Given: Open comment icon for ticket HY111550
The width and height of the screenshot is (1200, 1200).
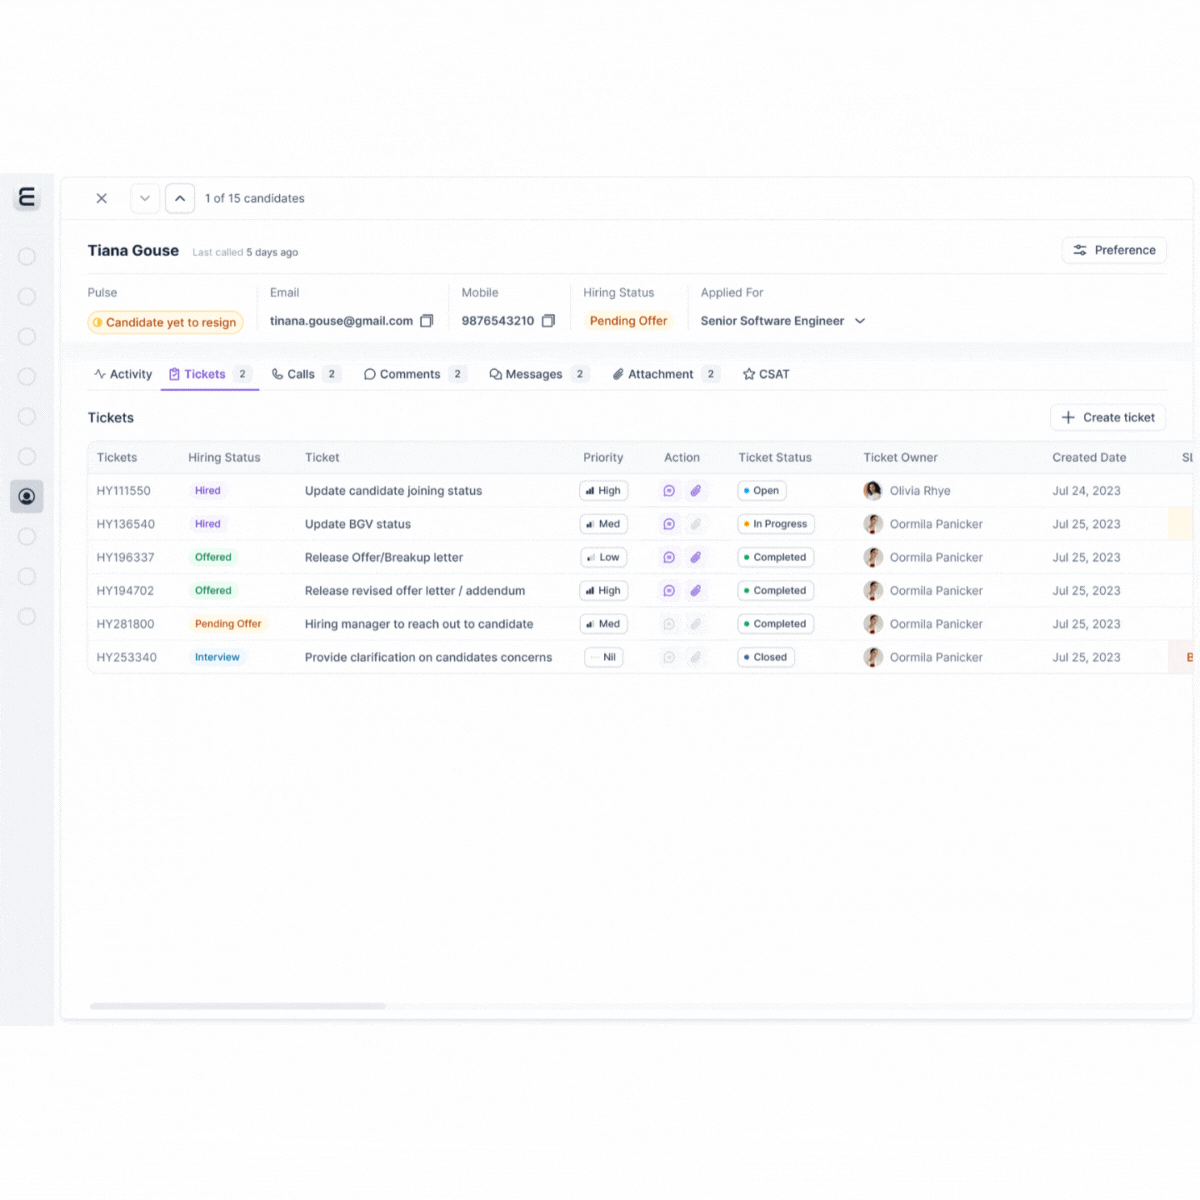Looking at the screenshot, I should (x=669, y=491).
